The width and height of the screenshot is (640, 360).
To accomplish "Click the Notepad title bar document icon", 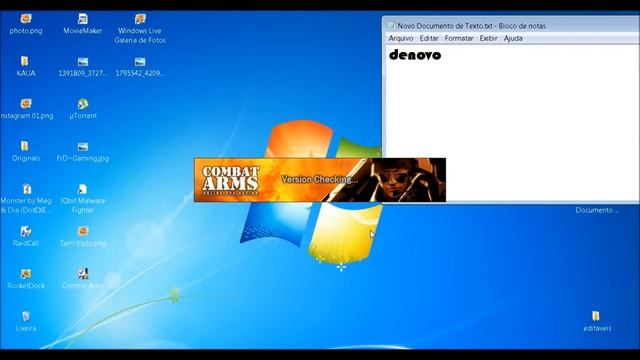I will coord(391,25).
